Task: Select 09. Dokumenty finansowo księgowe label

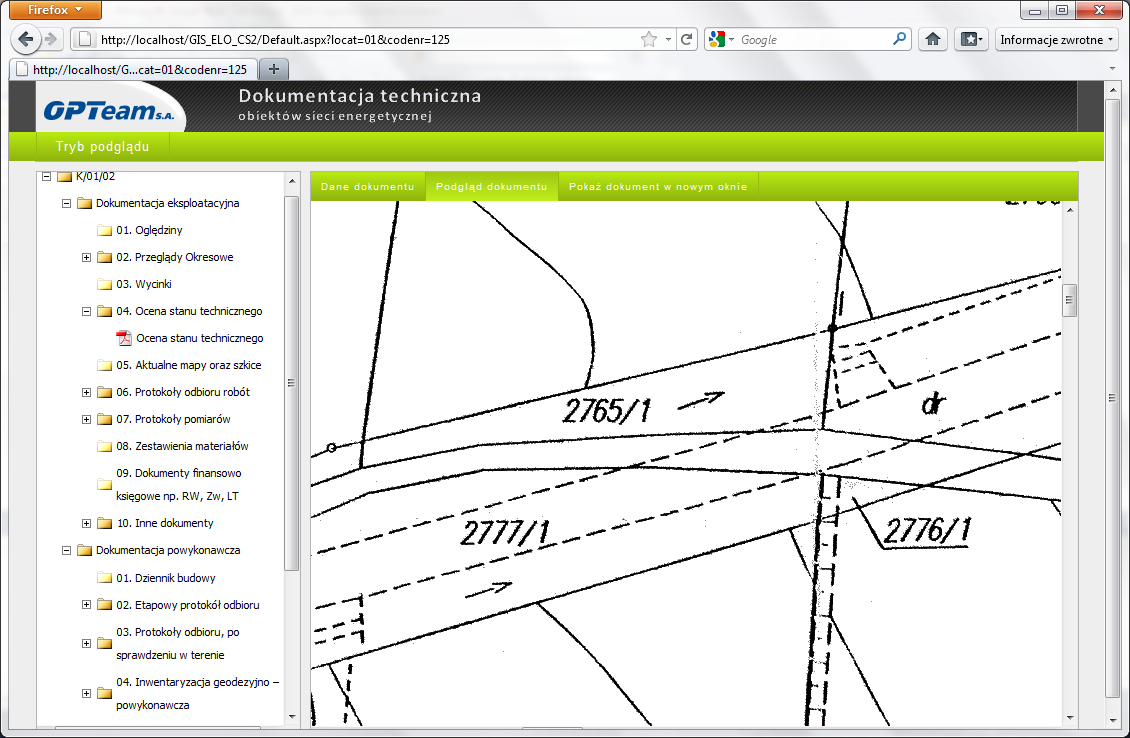Action: (179, 484)
